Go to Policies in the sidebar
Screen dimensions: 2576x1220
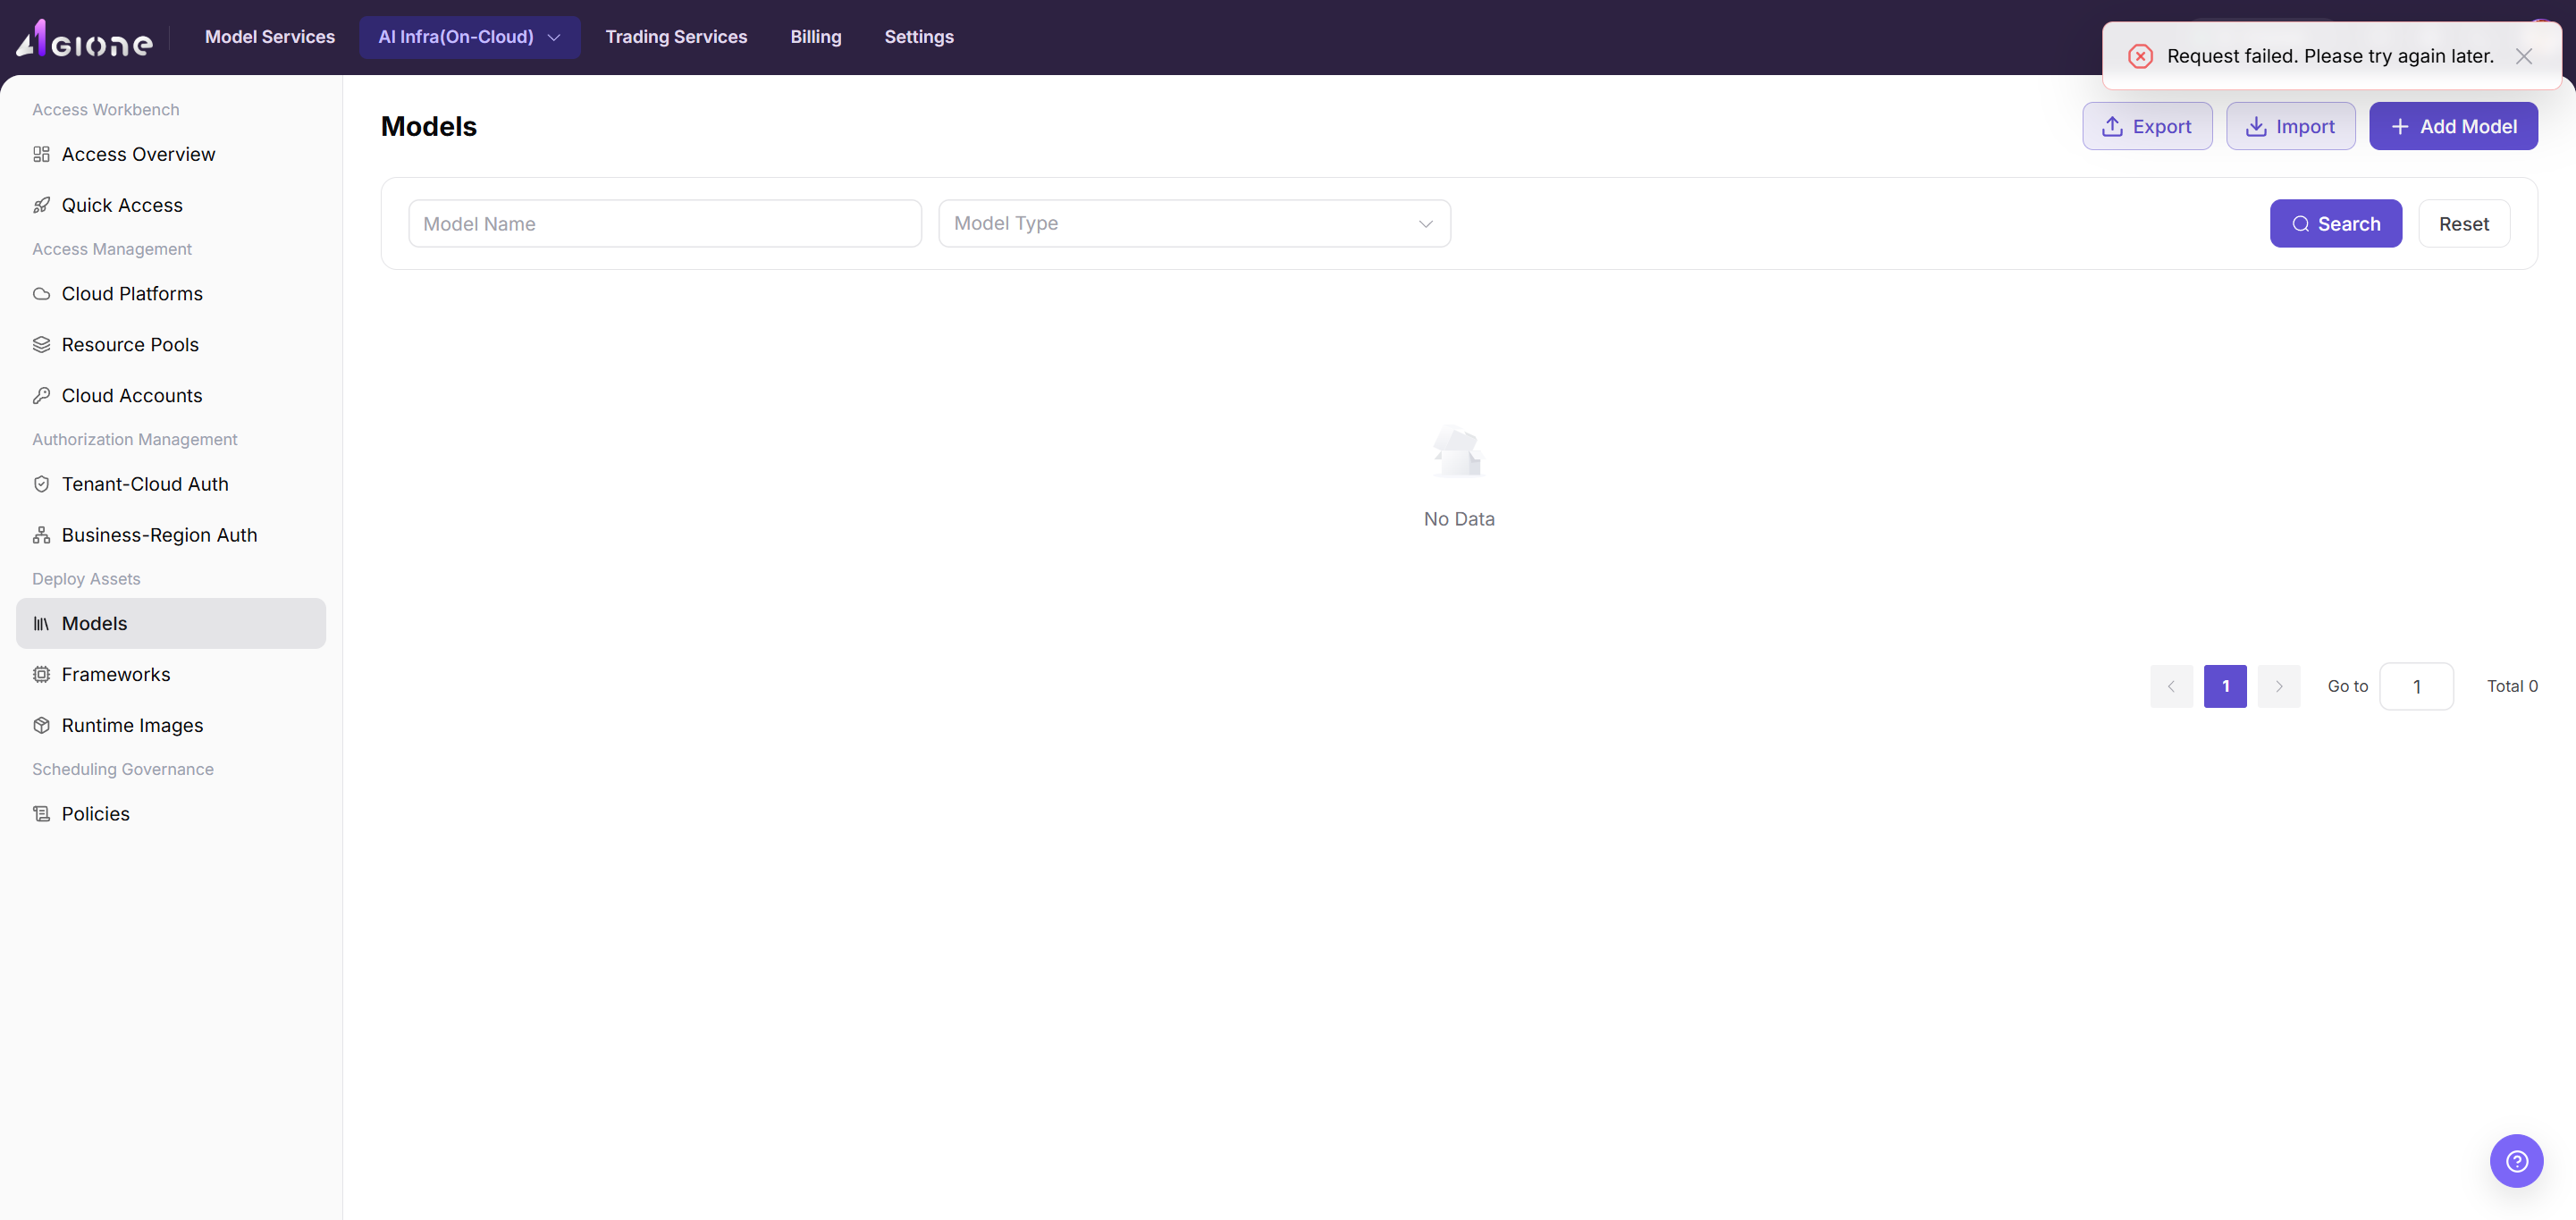click(x=171, y=814)
